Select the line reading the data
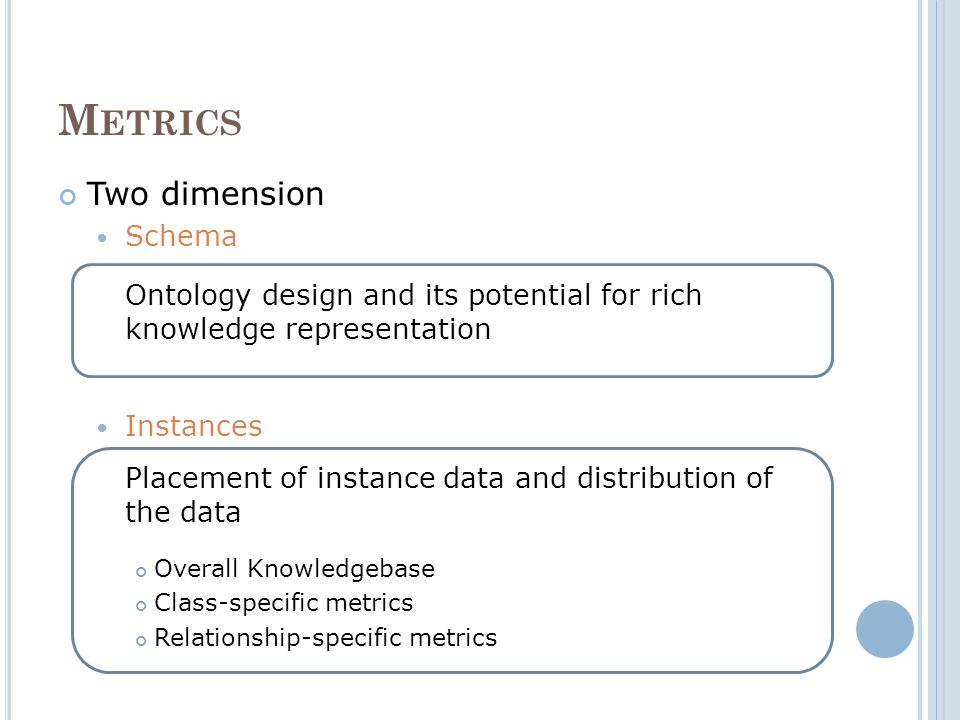 (x=182, y=512)
